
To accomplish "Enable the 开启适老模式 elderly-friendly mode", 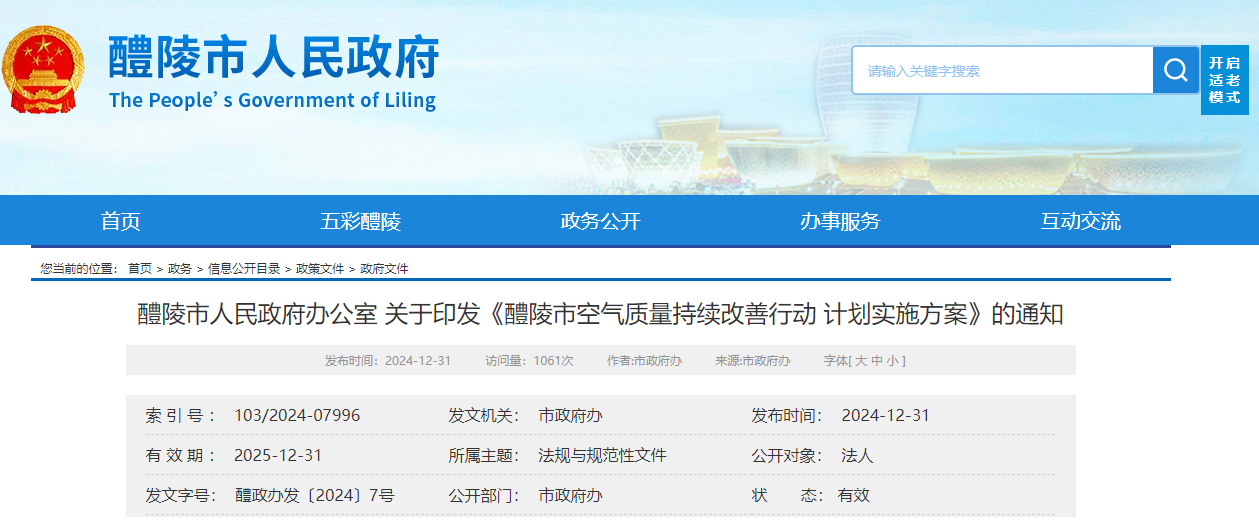I will 1224,79.
